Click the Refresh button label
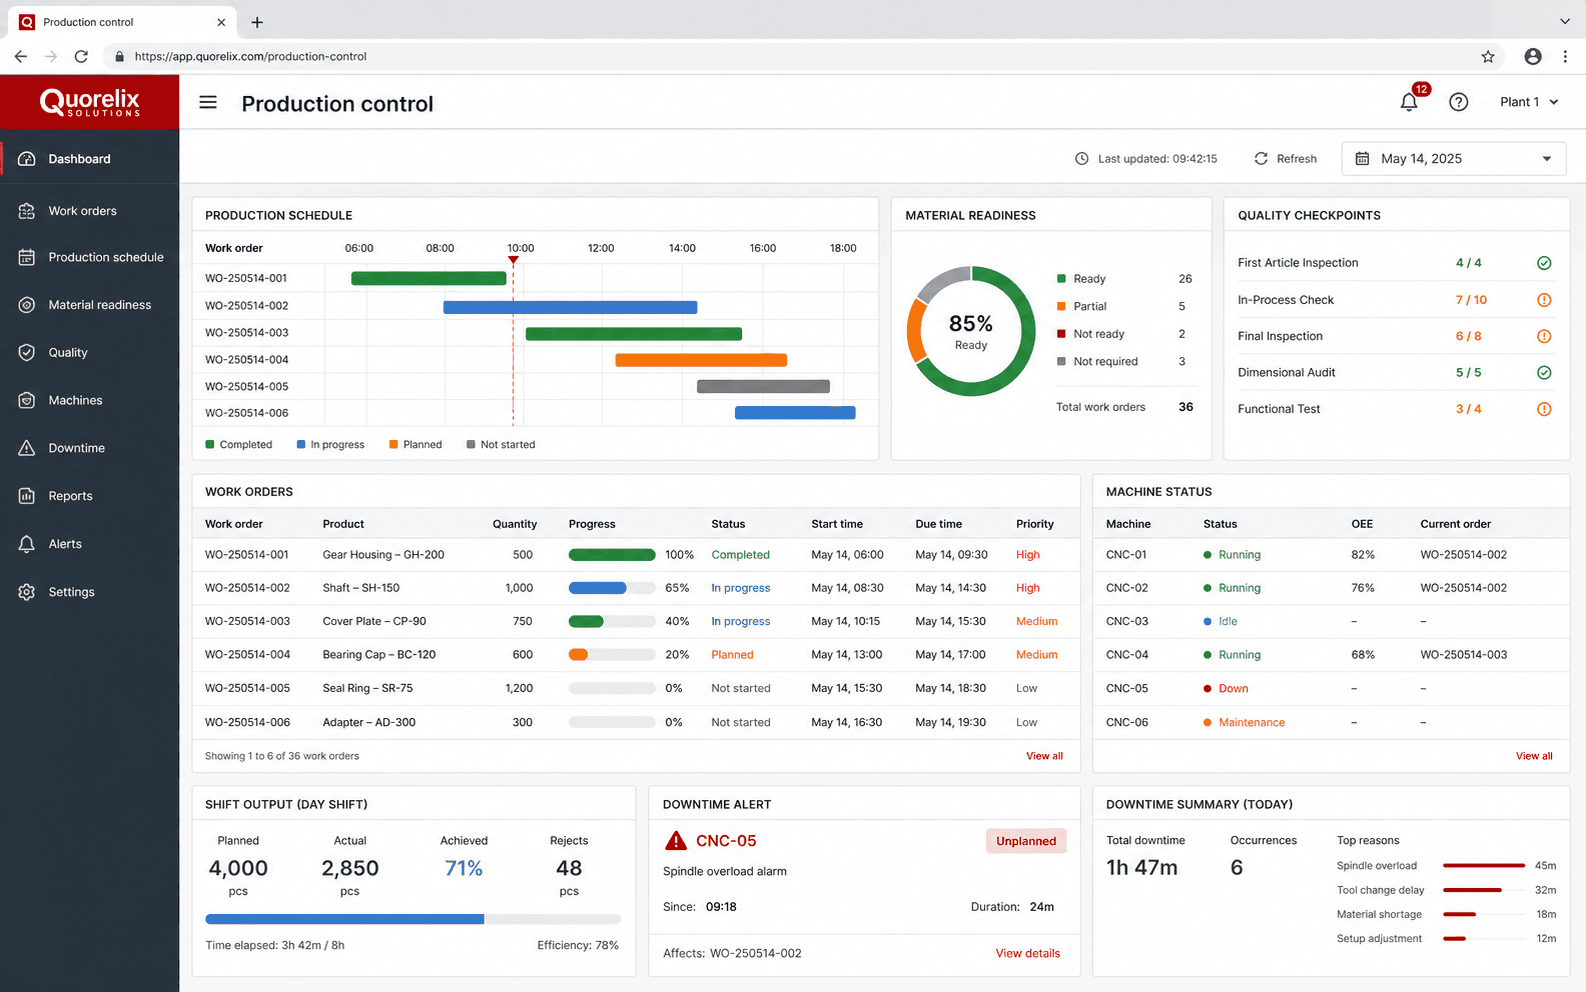The width and height of the screenshot is (1586, 992). (x=1296, y=159)
